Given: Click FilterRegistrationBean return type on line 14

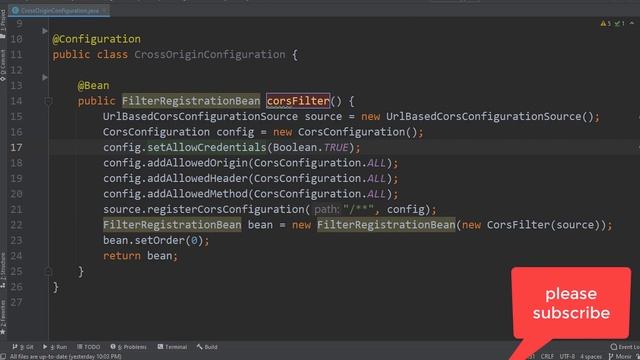Looking at the screenshot, I should [x=191, y=101].
